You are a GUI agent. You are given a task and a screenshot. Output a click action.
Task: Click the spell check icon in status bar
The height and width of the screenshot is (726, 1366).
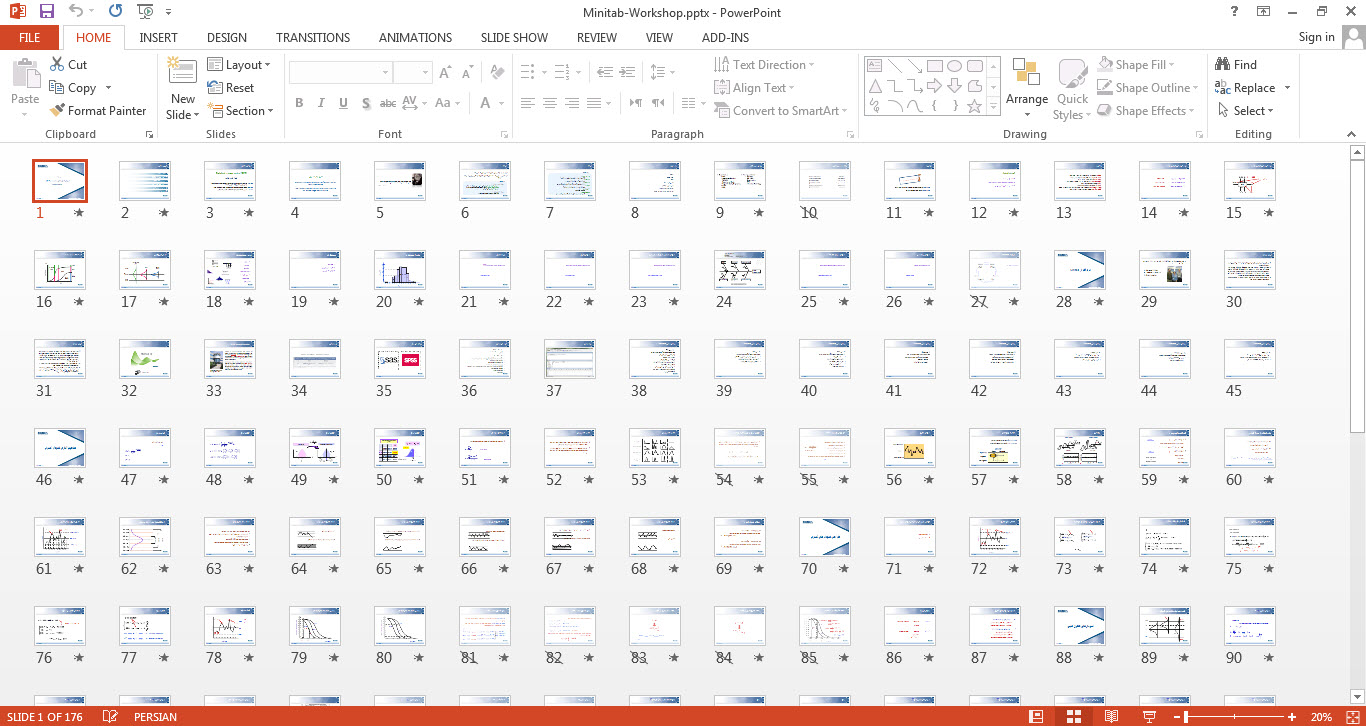(x=110, y=717)
